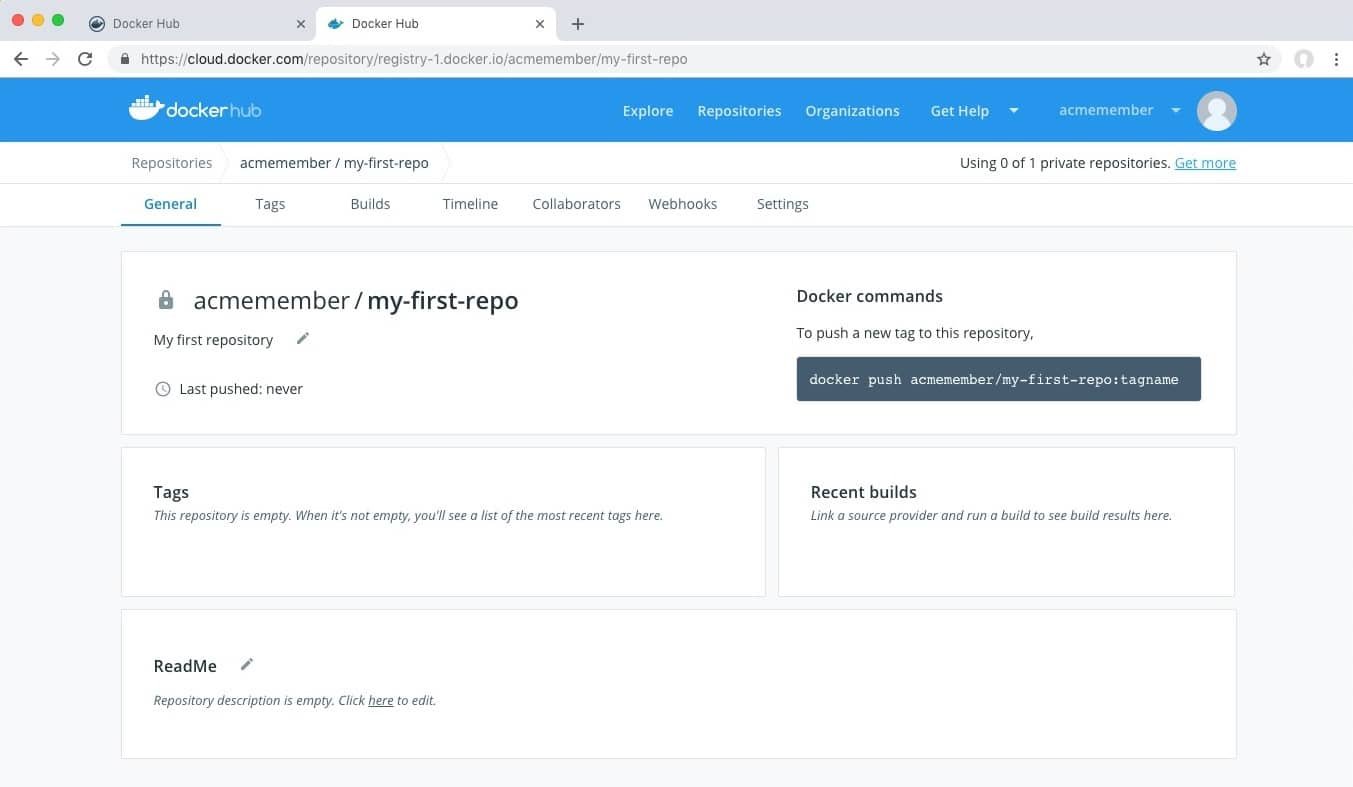Screen dimensions: 1353x787
Task: Click the browser address bar URL
Action: (x=414, y=59)
